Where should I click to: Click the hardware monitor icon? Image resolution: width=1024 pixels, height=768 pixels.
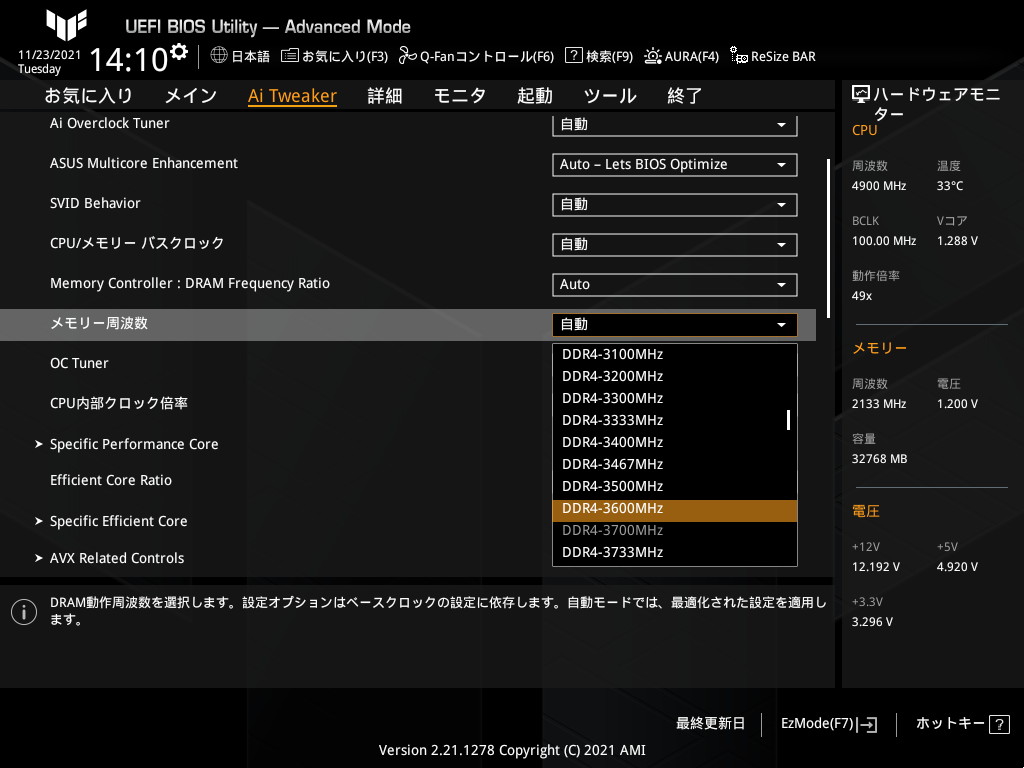(861, 95)
